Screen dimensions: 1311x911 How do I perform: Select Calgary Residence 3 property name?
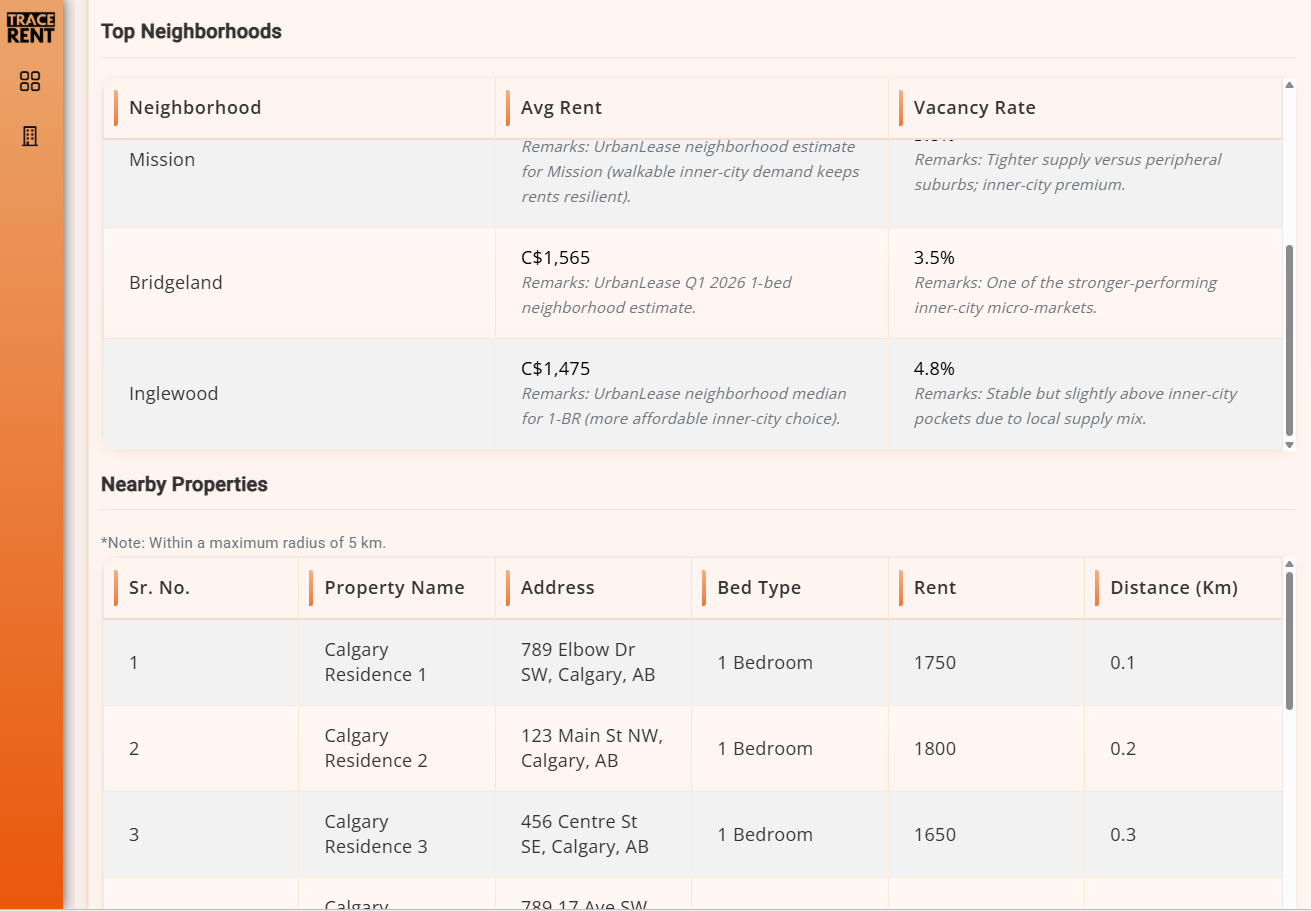click(x=376, y=834)
